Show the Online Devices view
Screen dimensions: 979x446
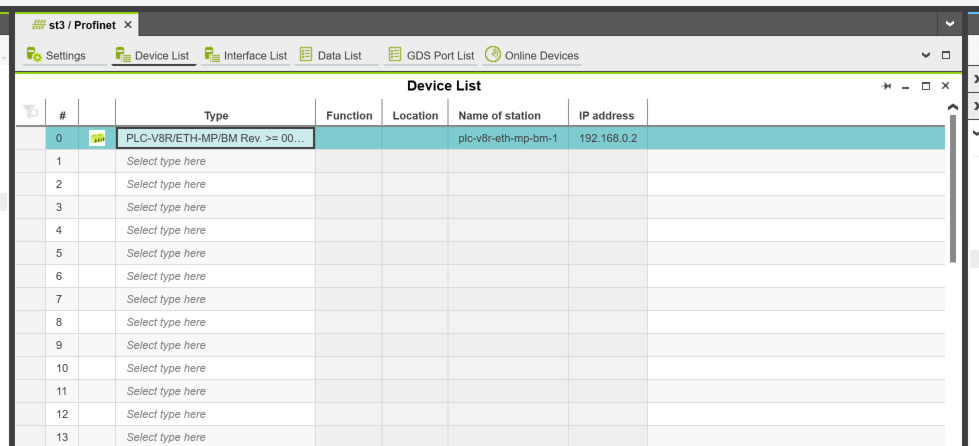tap(532, 56)
